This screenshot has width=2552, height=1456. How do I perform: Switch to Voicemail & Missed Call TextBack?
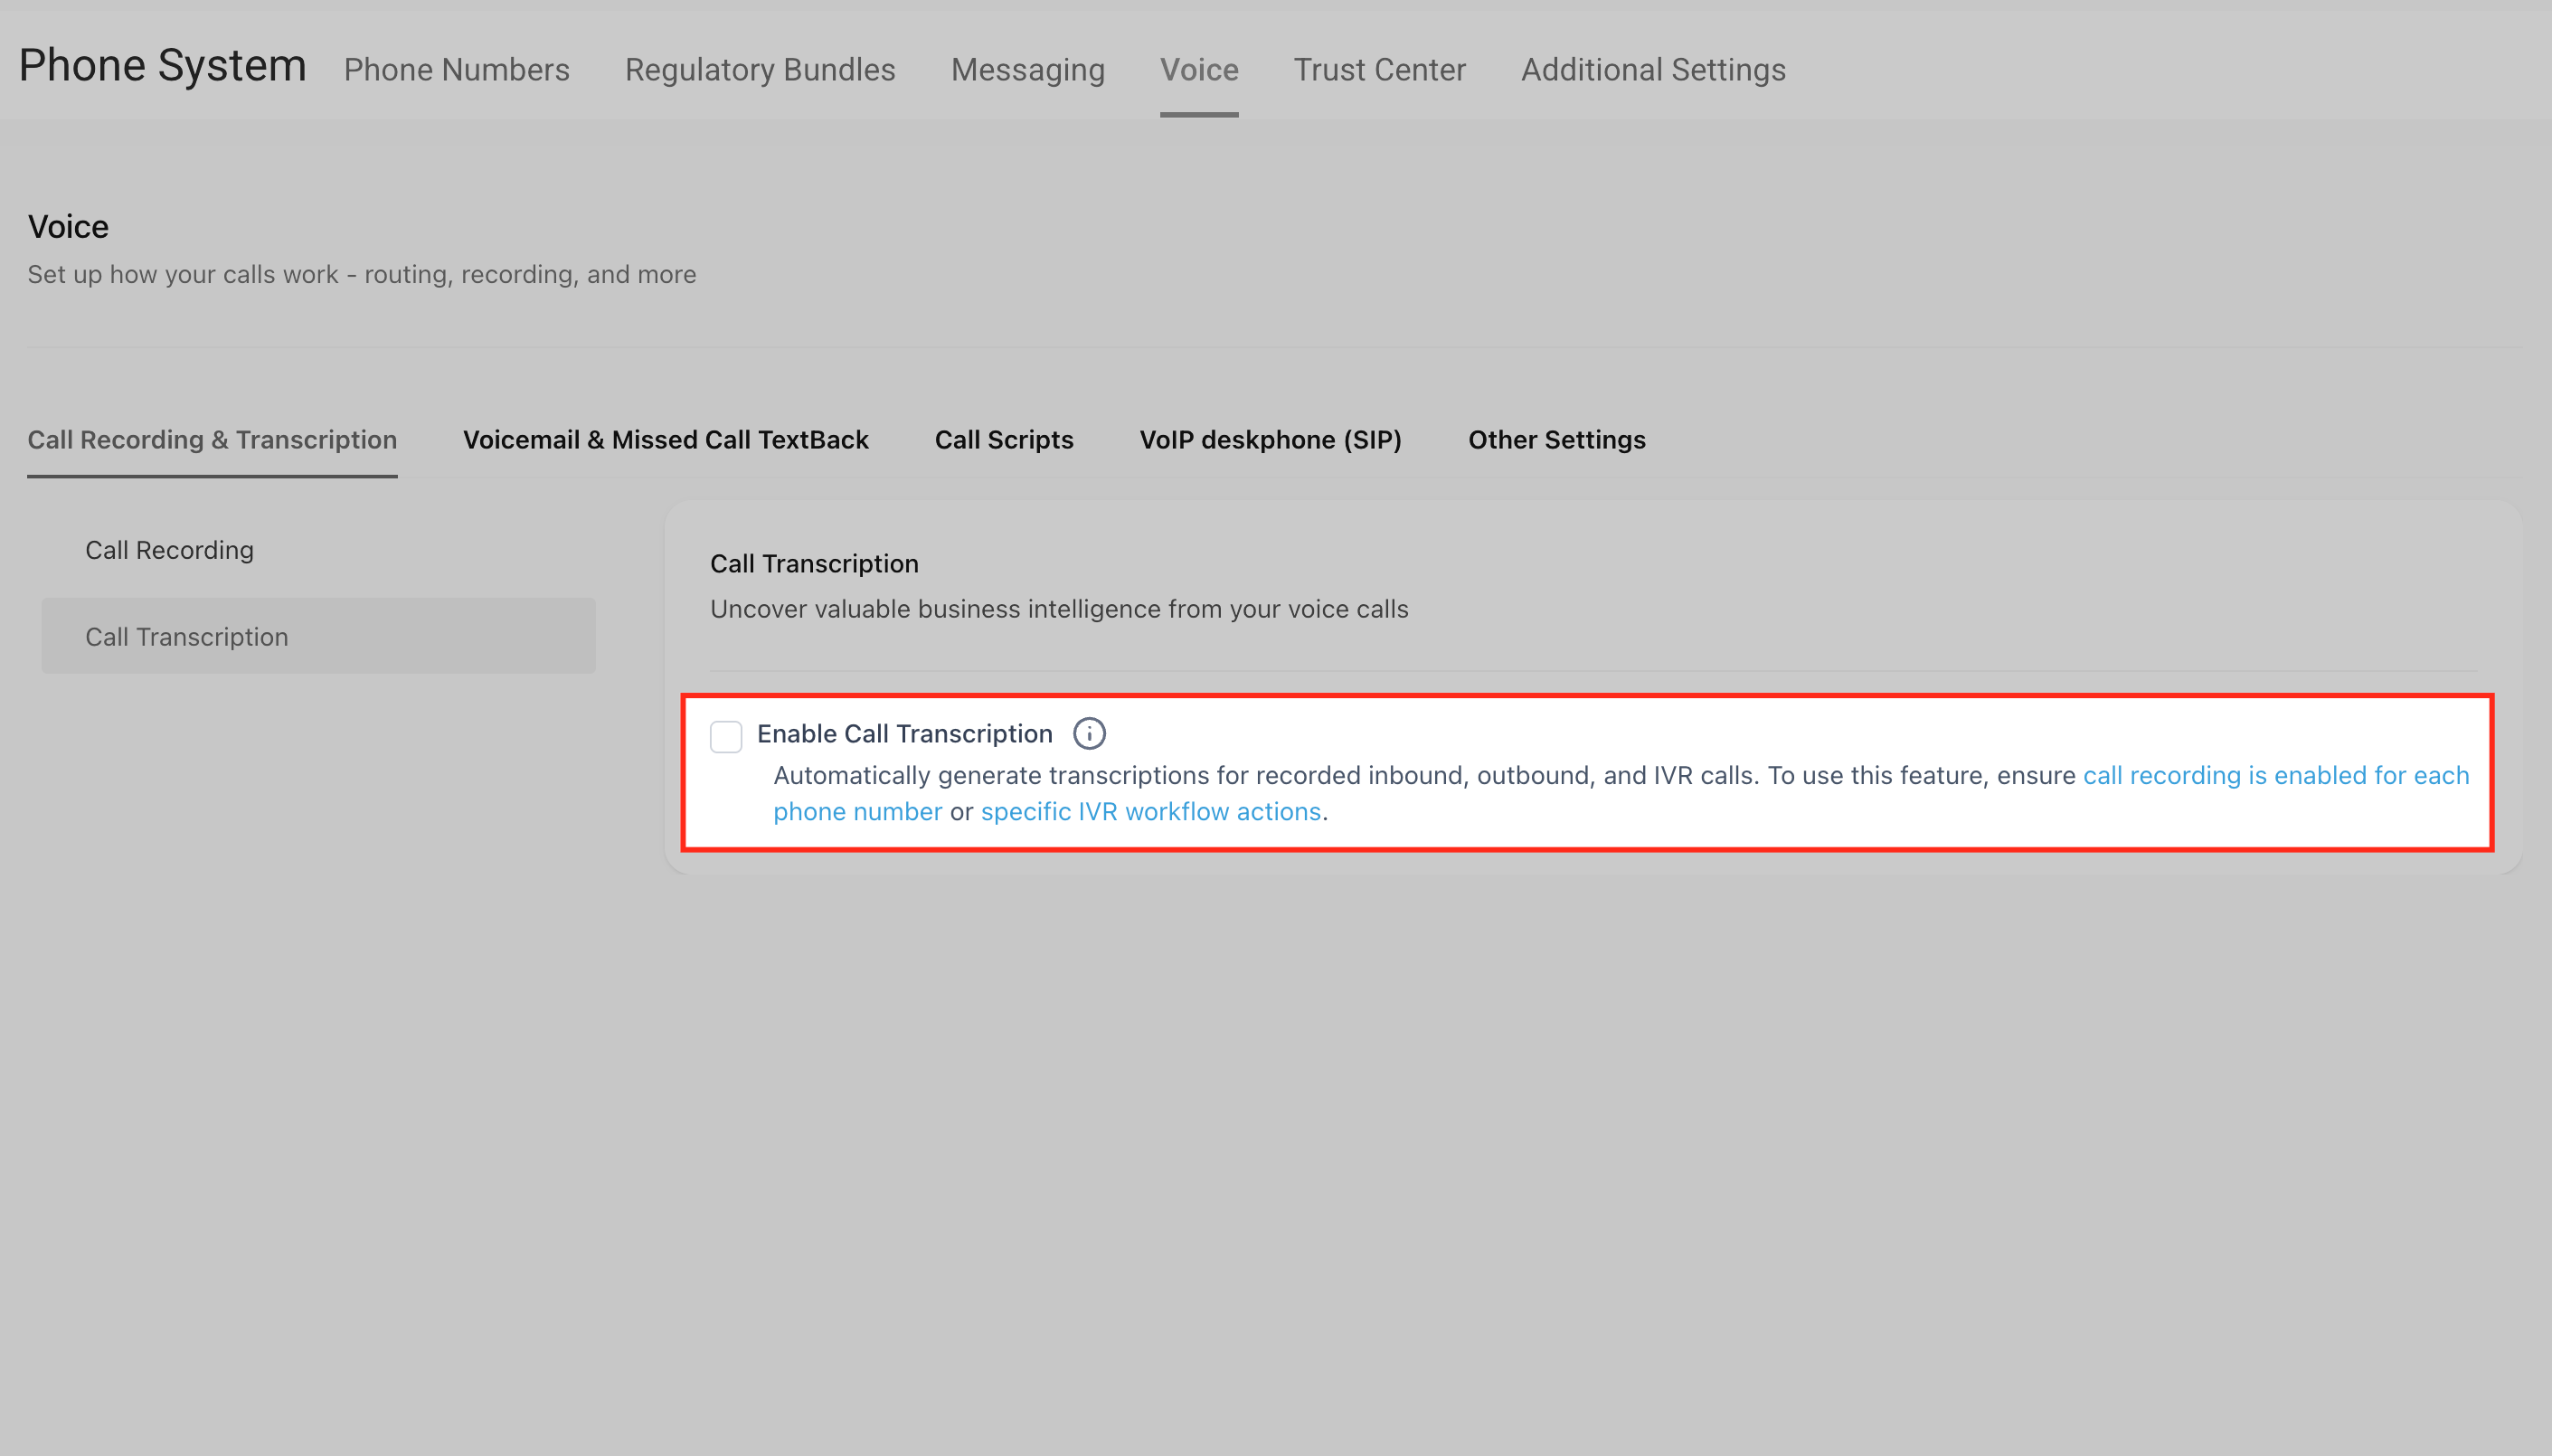coord(665,440)
